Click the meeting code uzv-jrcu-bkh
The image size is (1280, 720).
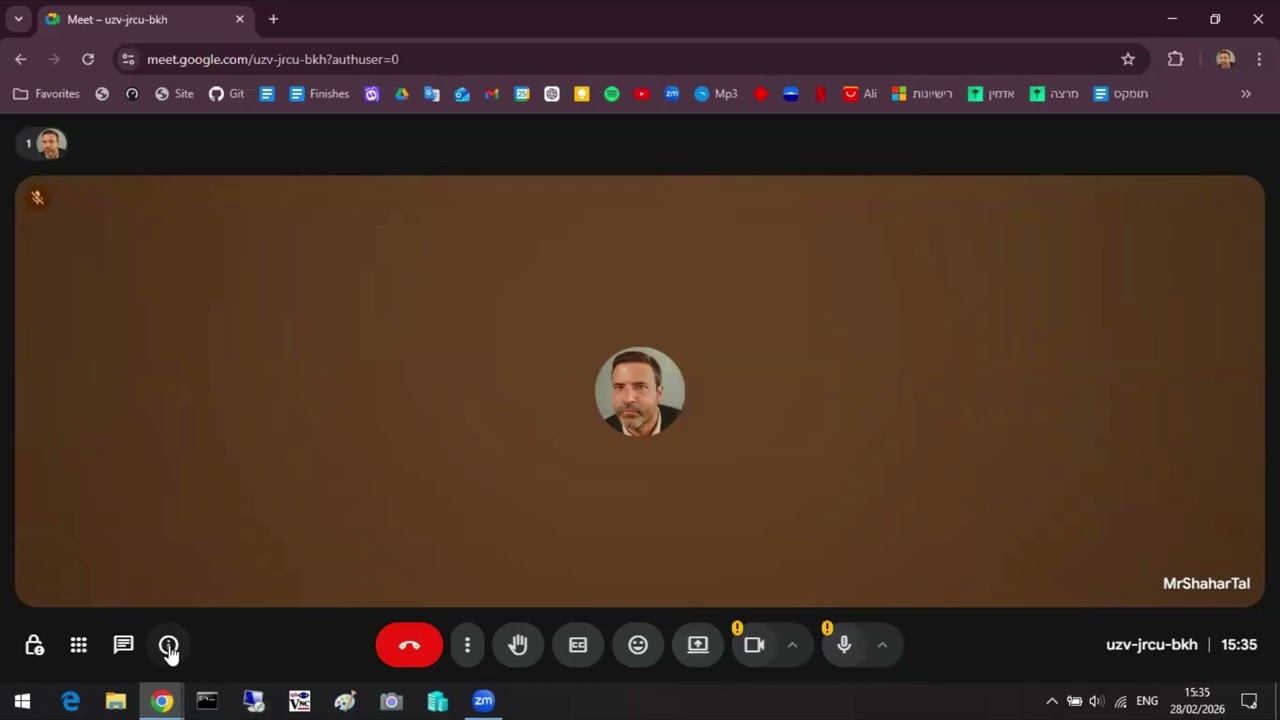pyautogui.click(x=1151, y=645)
